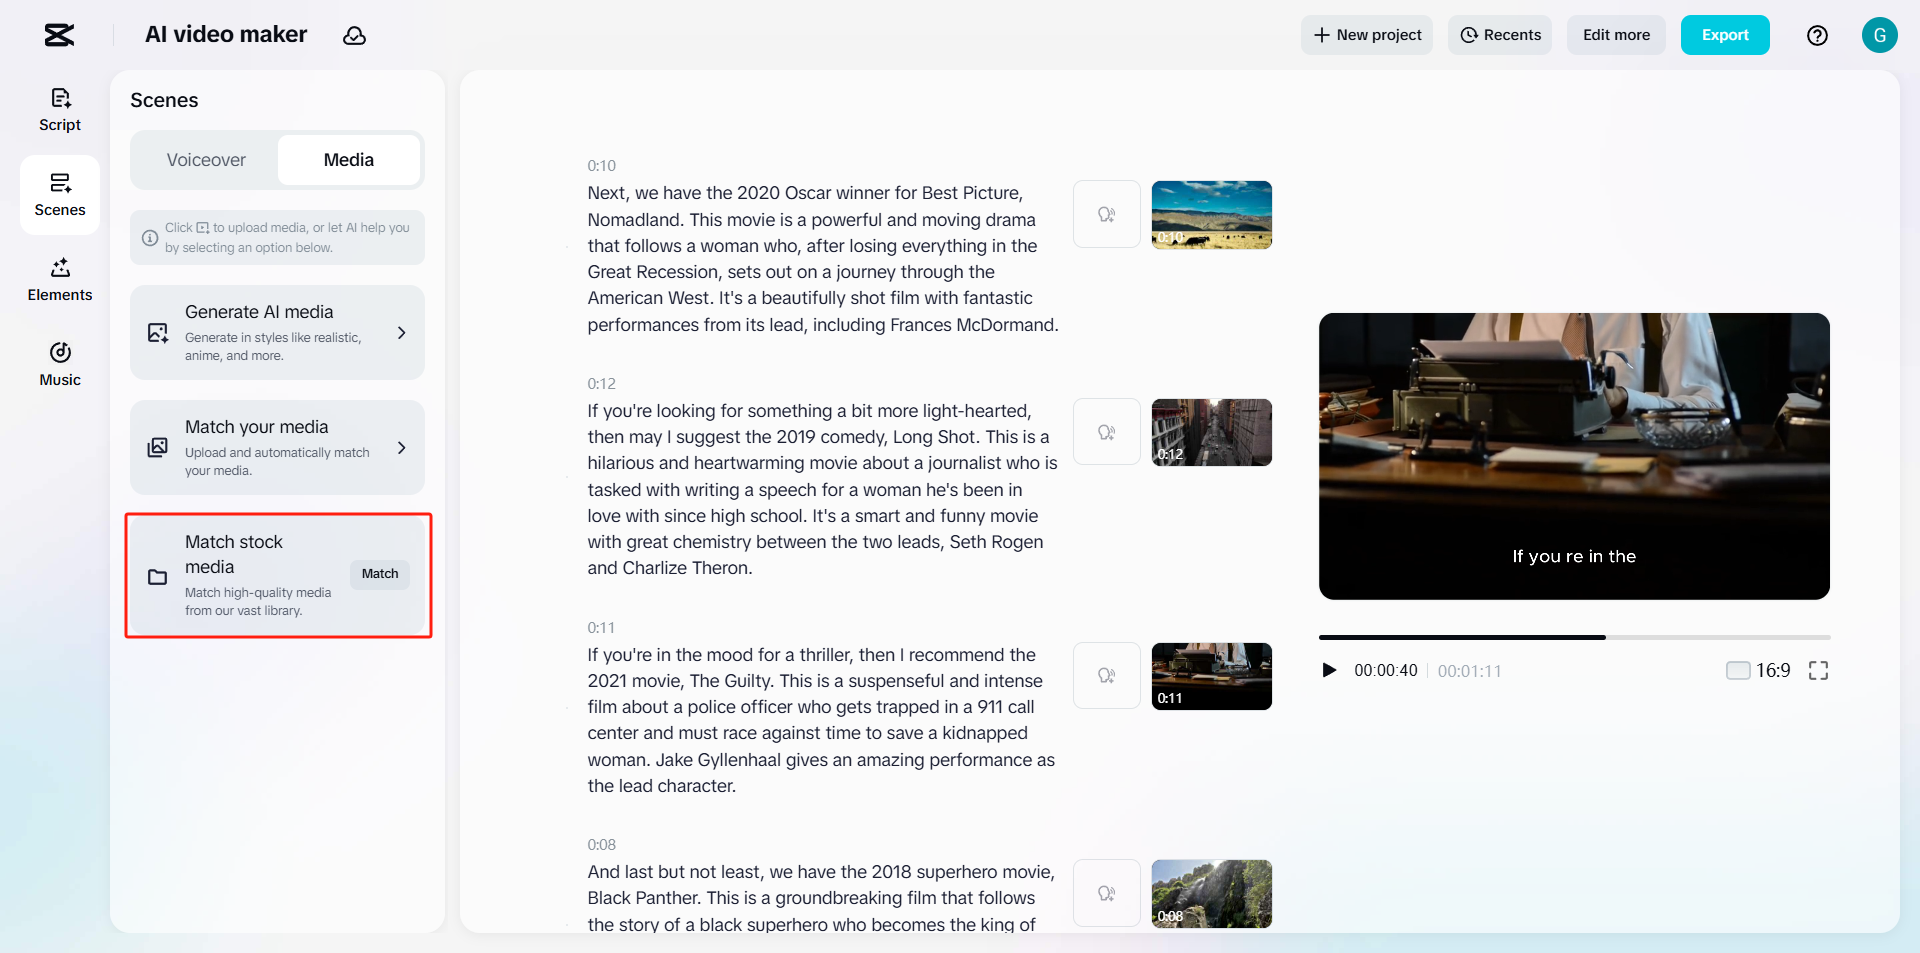
Task: Switch to the Voiceover tab
Action: tap(206, 160)
